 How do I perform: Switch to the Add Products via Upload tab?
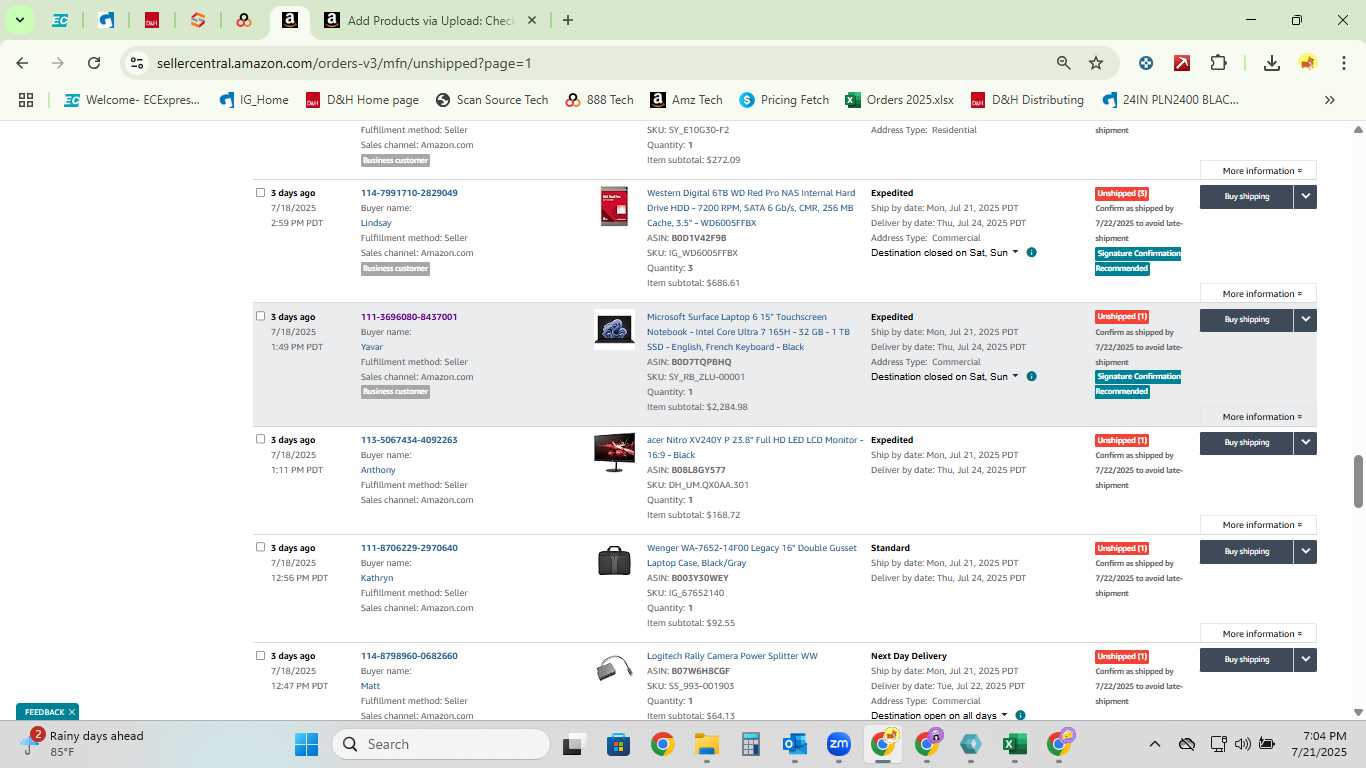[x=430, y=20]
